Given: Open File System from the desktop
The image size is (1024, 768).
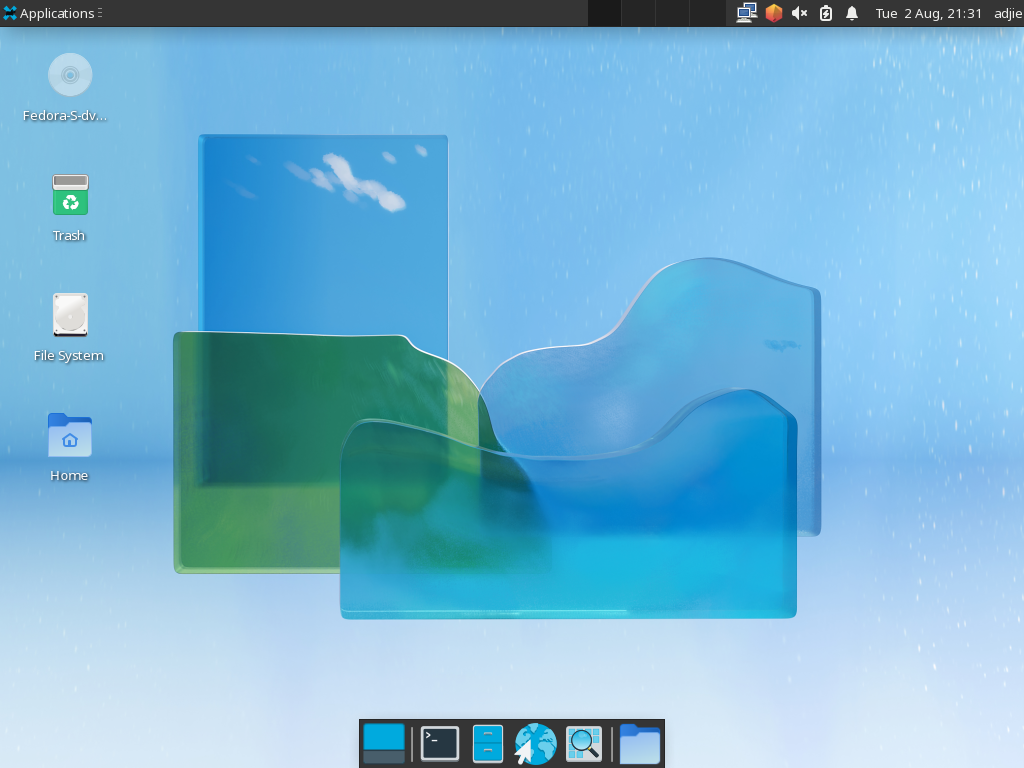Looking at the screenshot, I should (x=69, y=315).
